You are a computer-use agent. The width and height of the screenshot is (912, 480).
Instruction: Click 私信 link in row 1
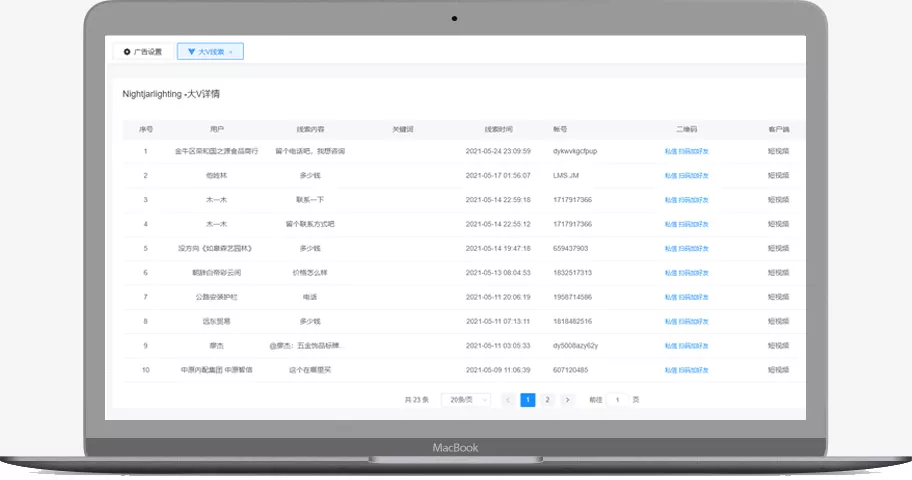point(671,151)
